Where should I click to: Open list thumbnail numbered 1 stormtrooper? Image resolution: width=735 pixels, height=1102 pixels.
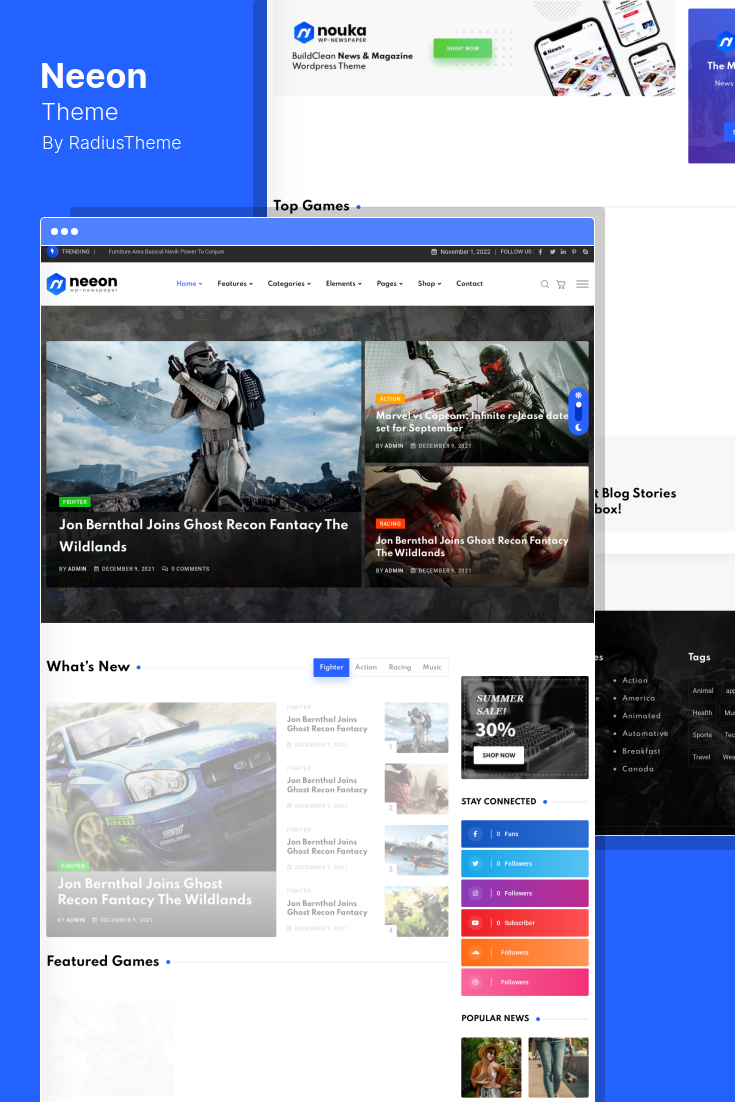416,727
